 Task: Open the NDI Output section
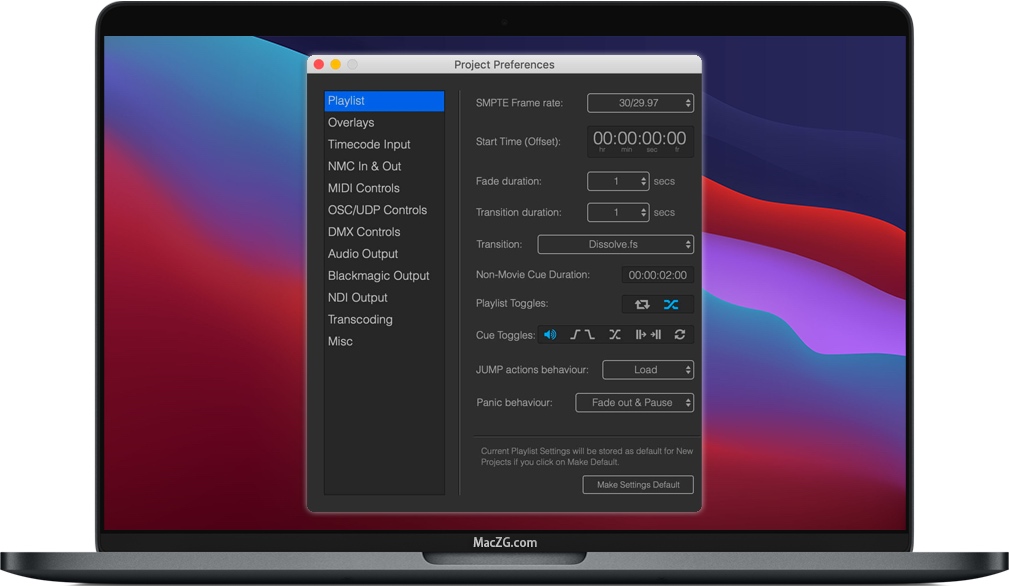pos(357,298)
